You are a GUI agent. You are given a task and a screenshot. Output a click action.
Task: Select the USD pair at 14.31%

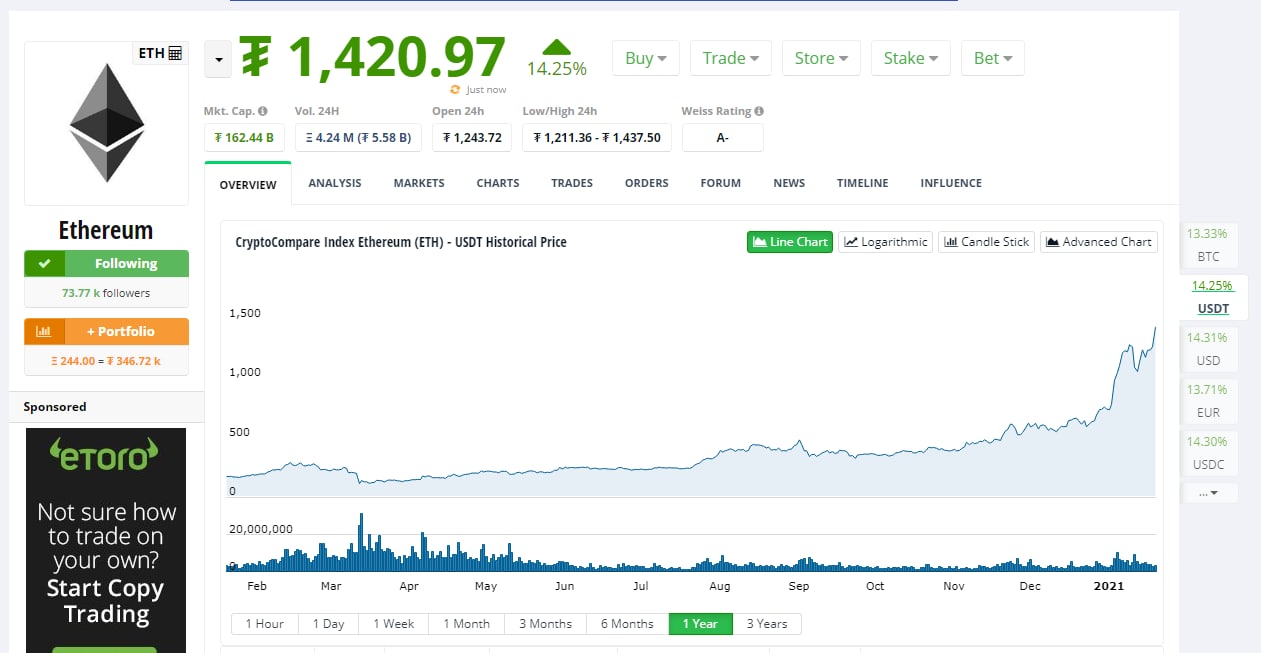pyautogui.click(x=1208, y=349)
